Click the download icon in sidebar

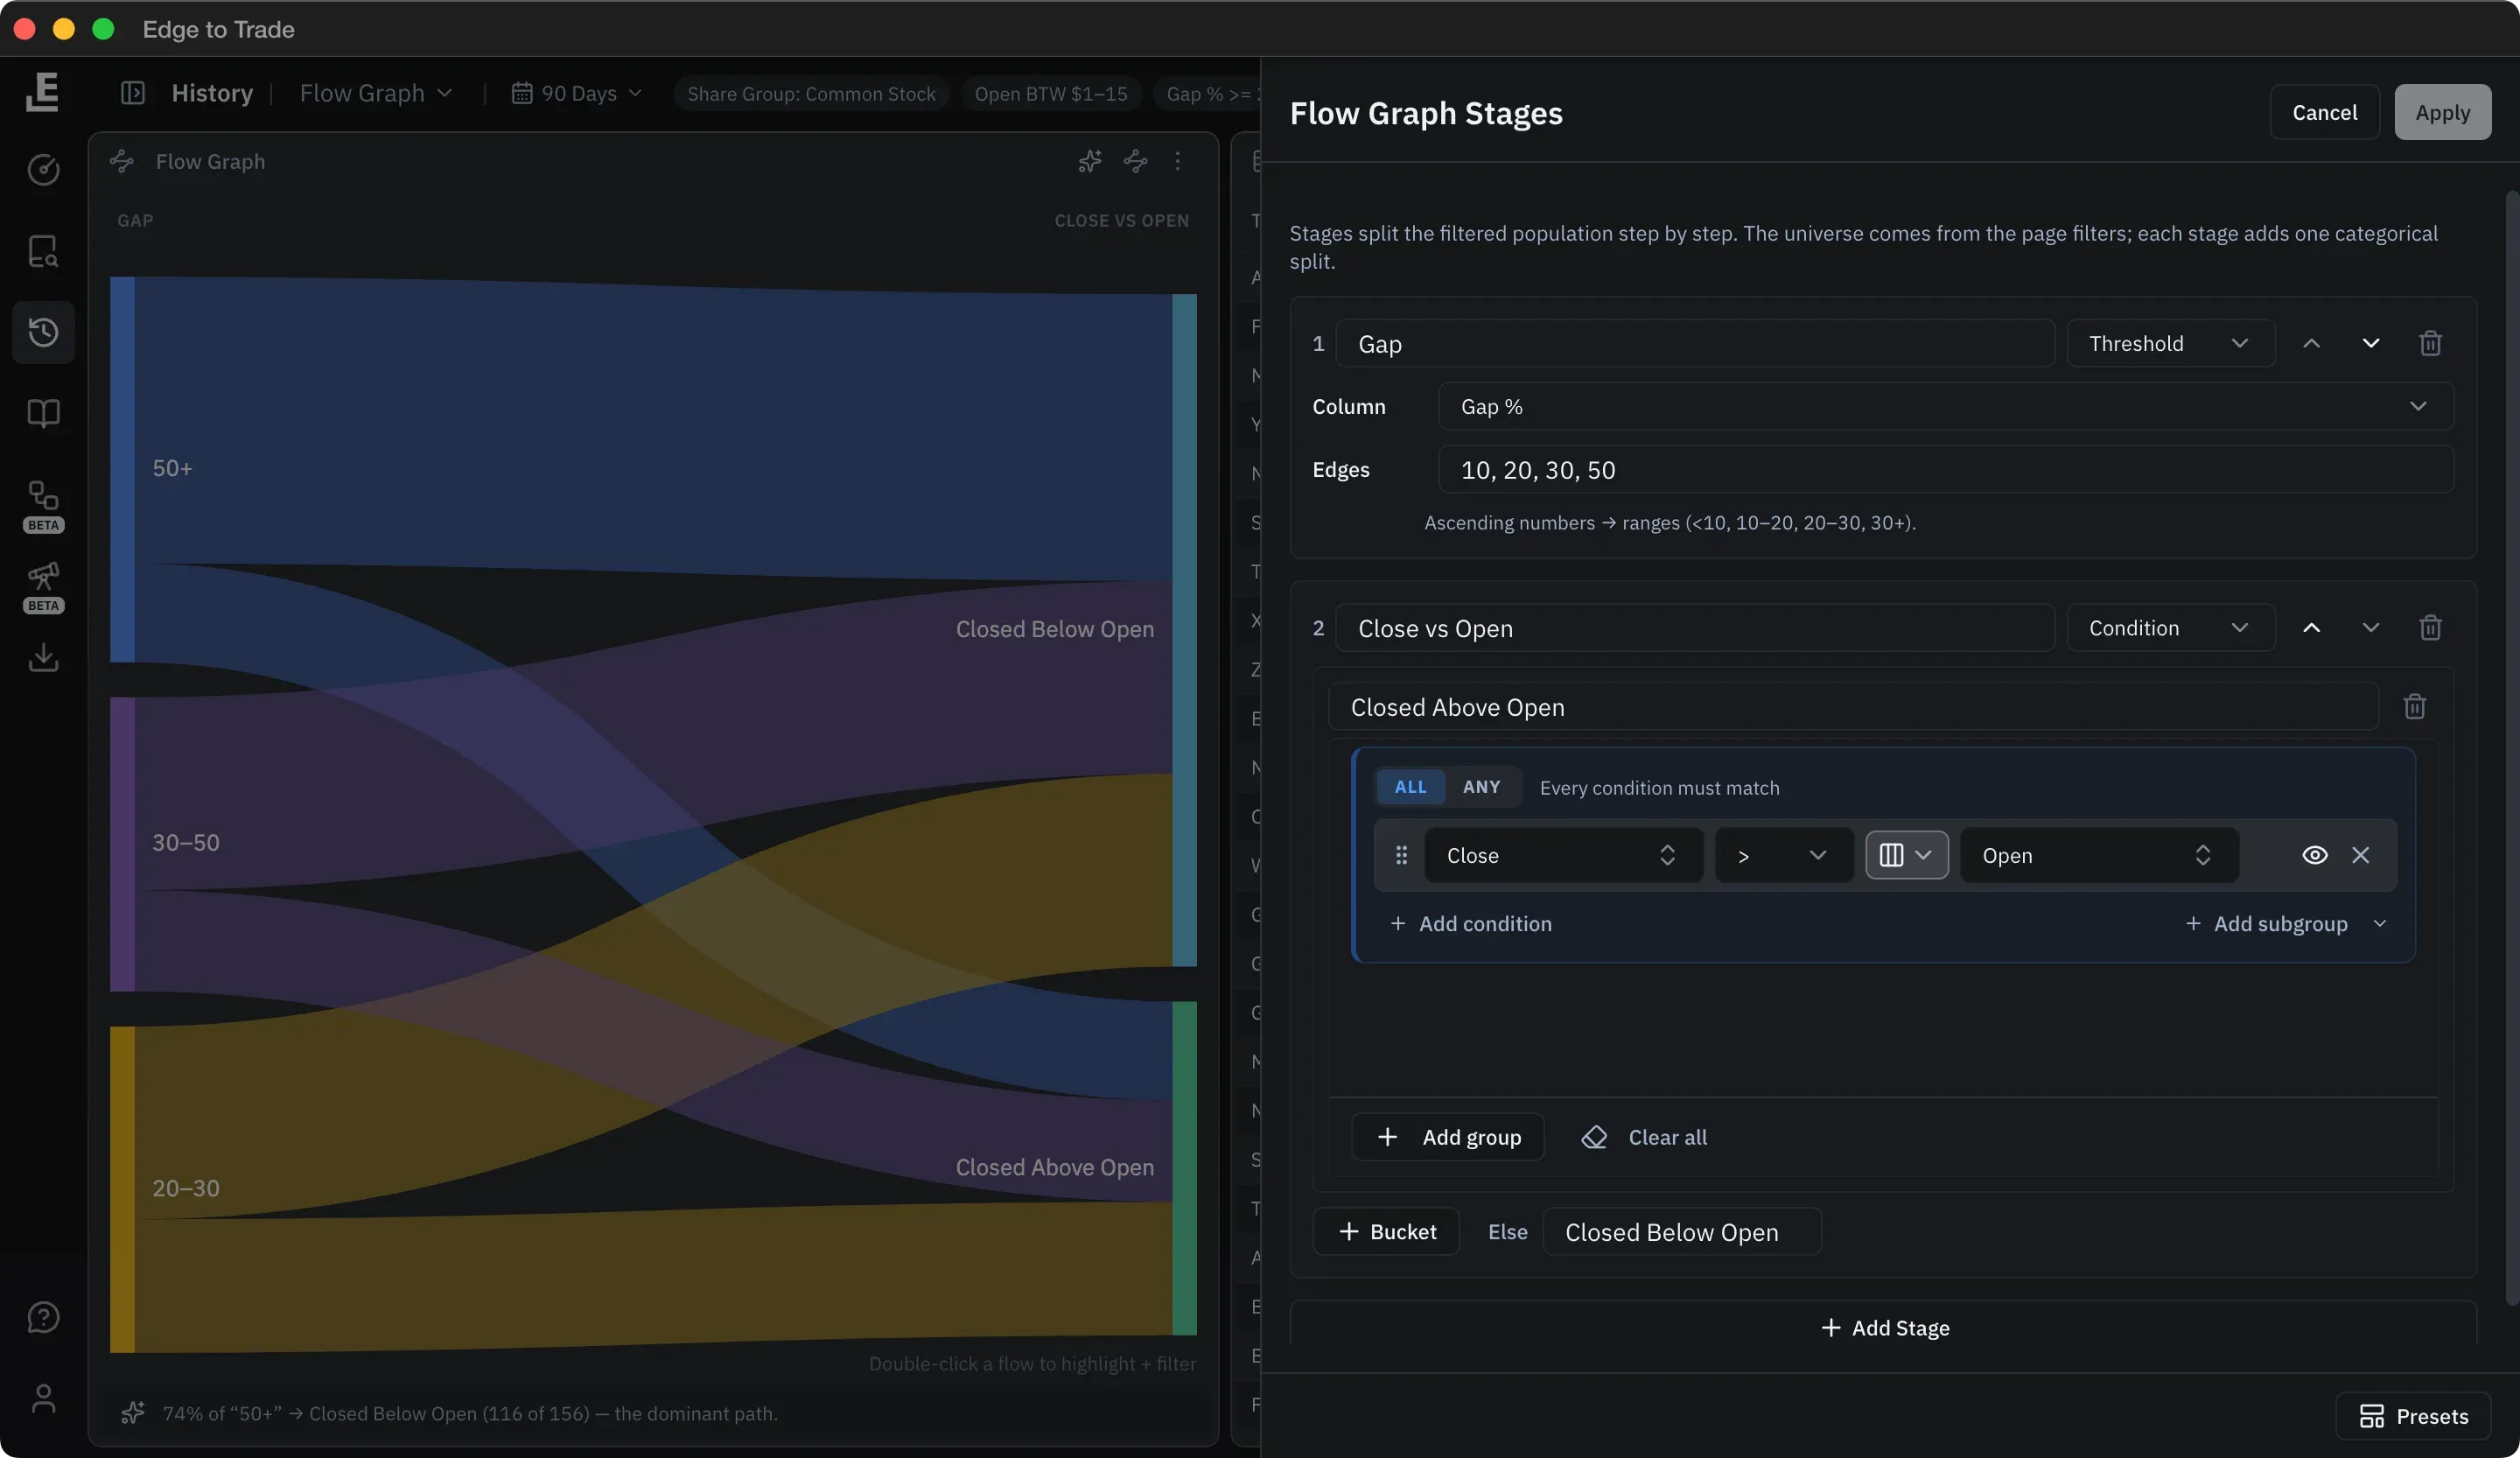[43, 657]
